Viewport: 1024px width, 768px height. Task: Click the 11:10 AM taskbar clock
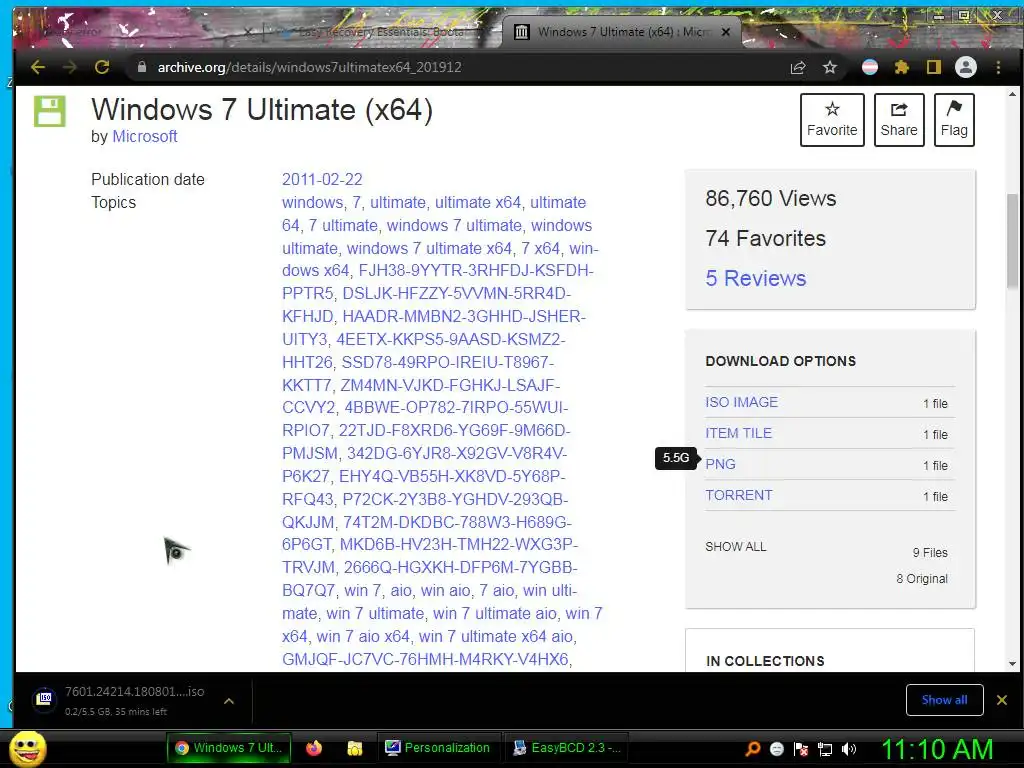[937, 750]
